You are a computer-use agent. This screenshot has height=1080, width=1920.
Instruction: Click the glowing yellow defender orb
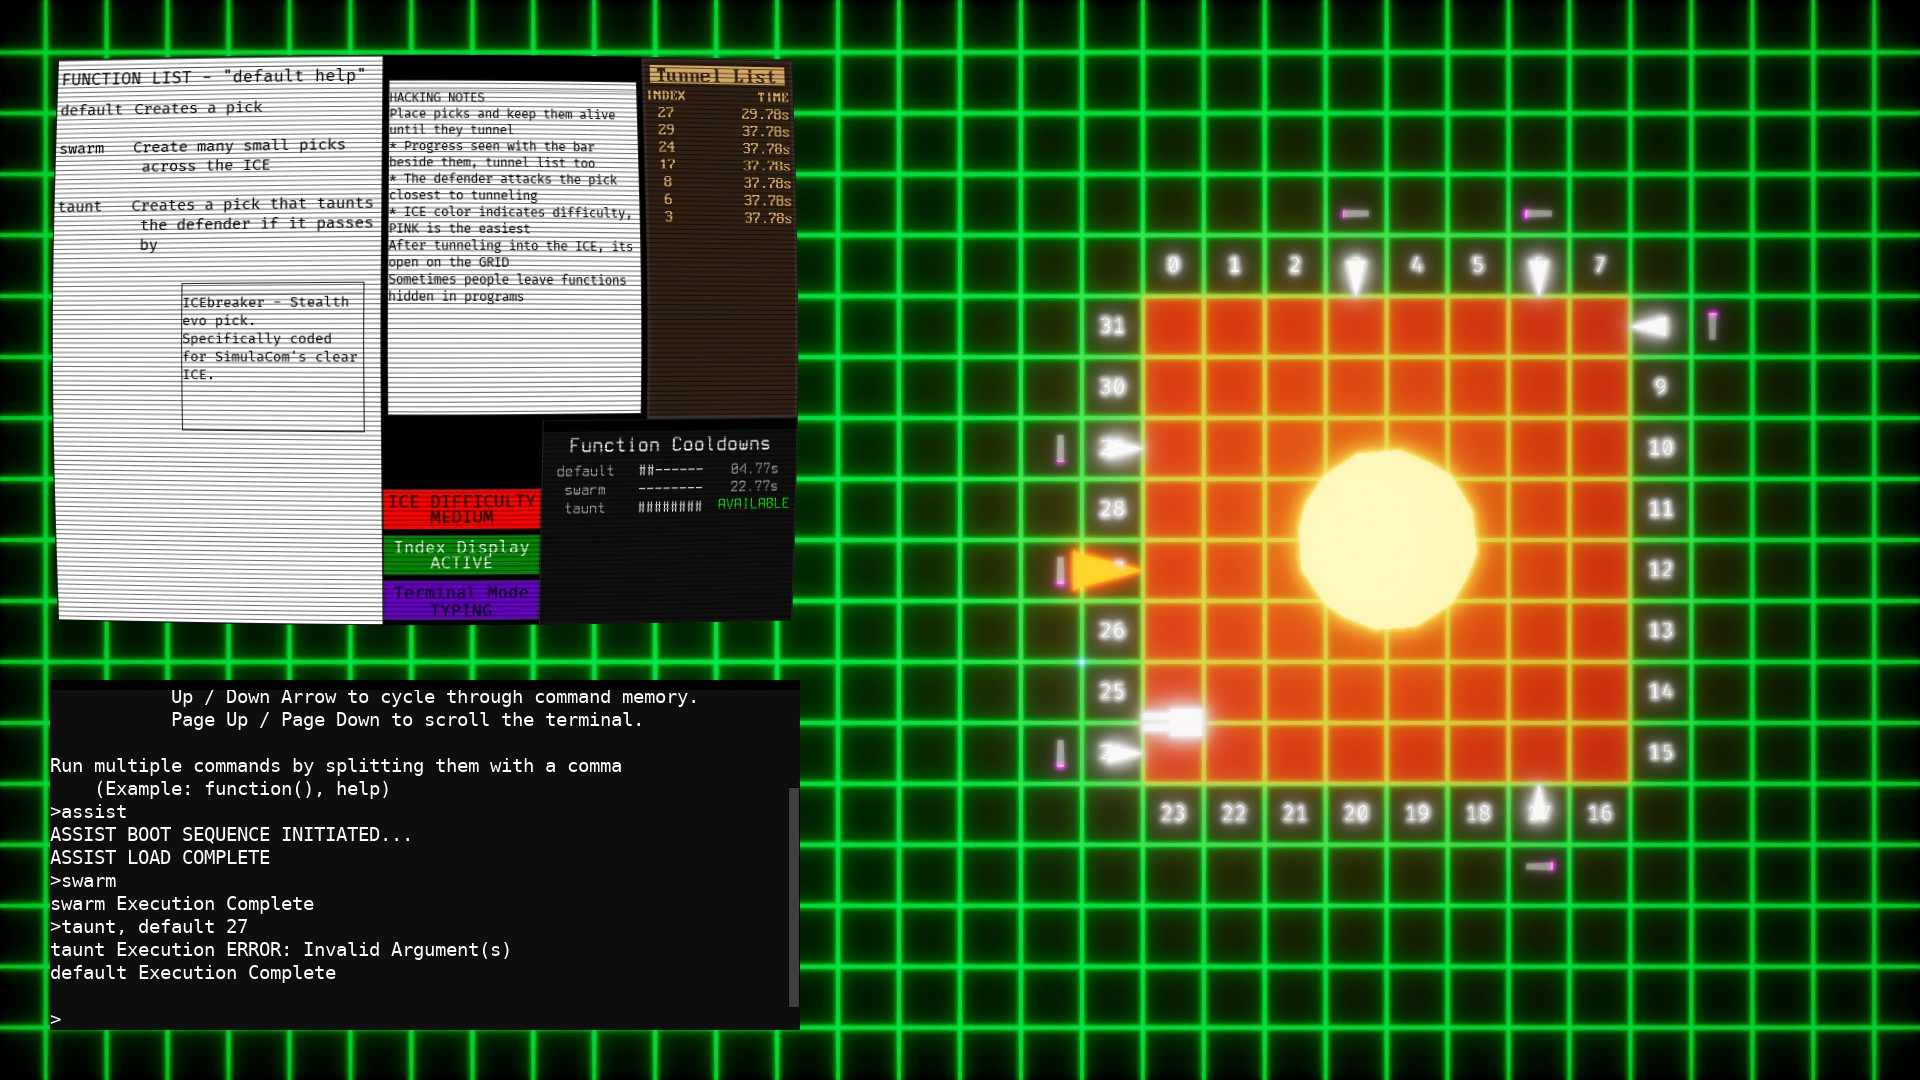click(x=1387, y=540)
